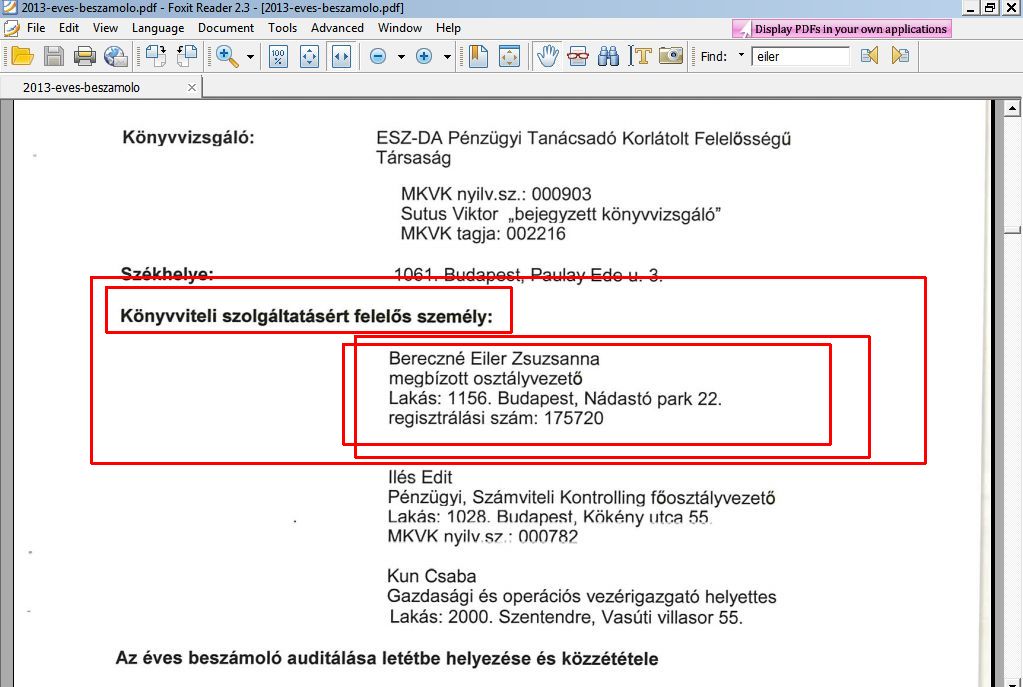
Task: Select the Hand tool
Action: click(x=547, y=56)
